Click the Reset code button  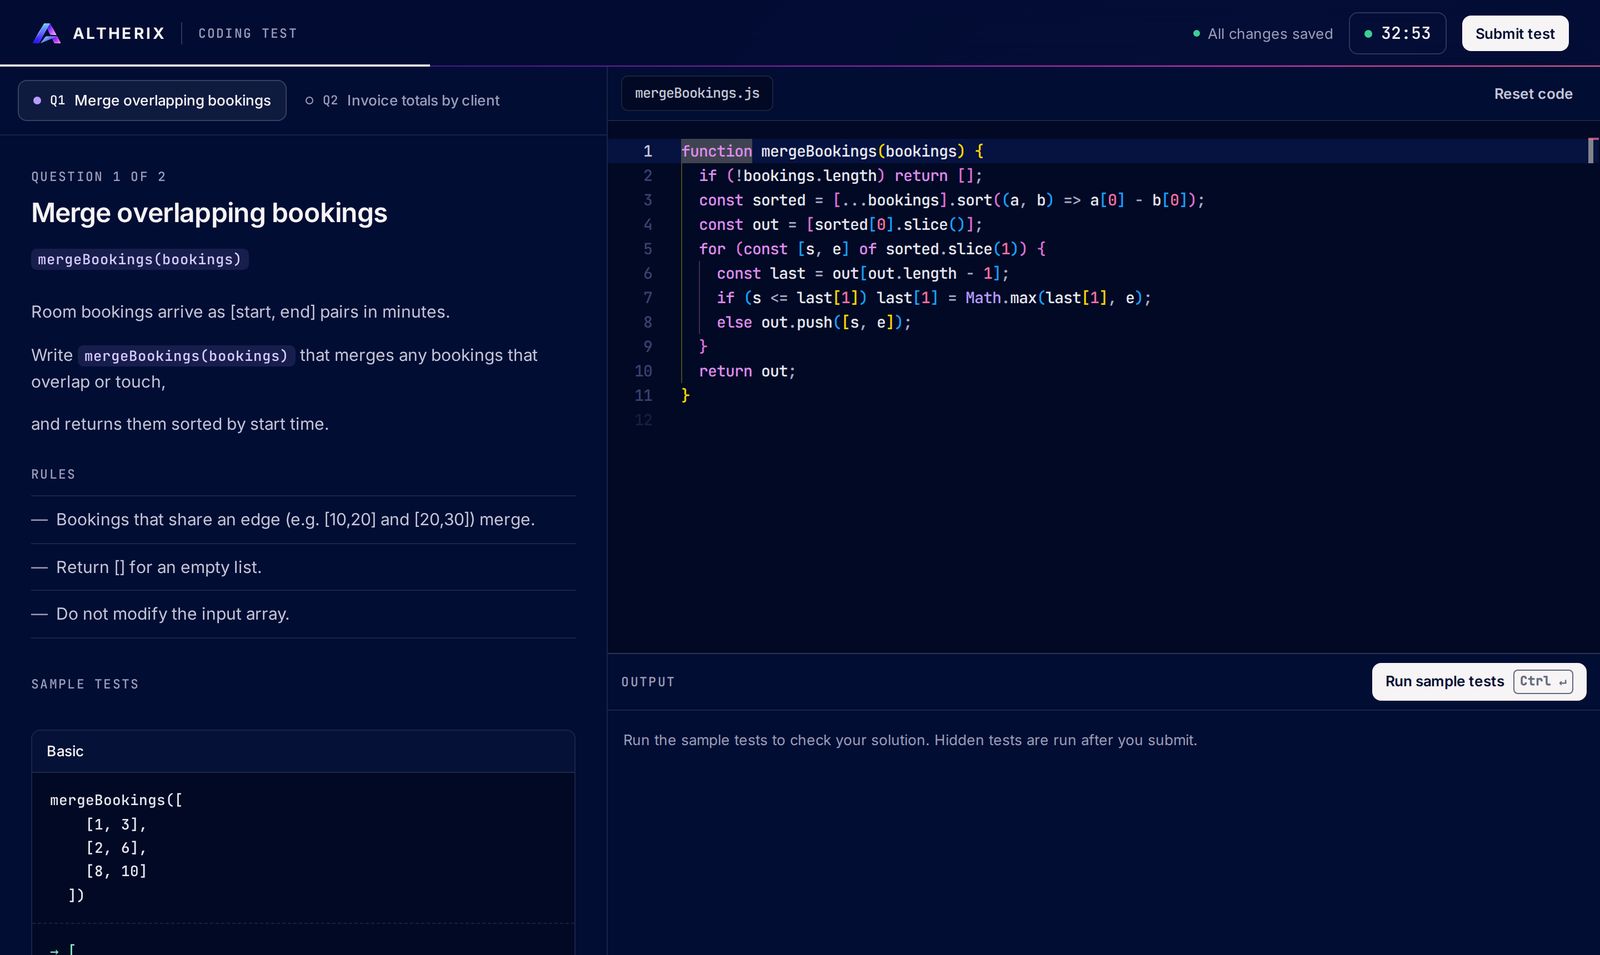[x=1533, y=94]
